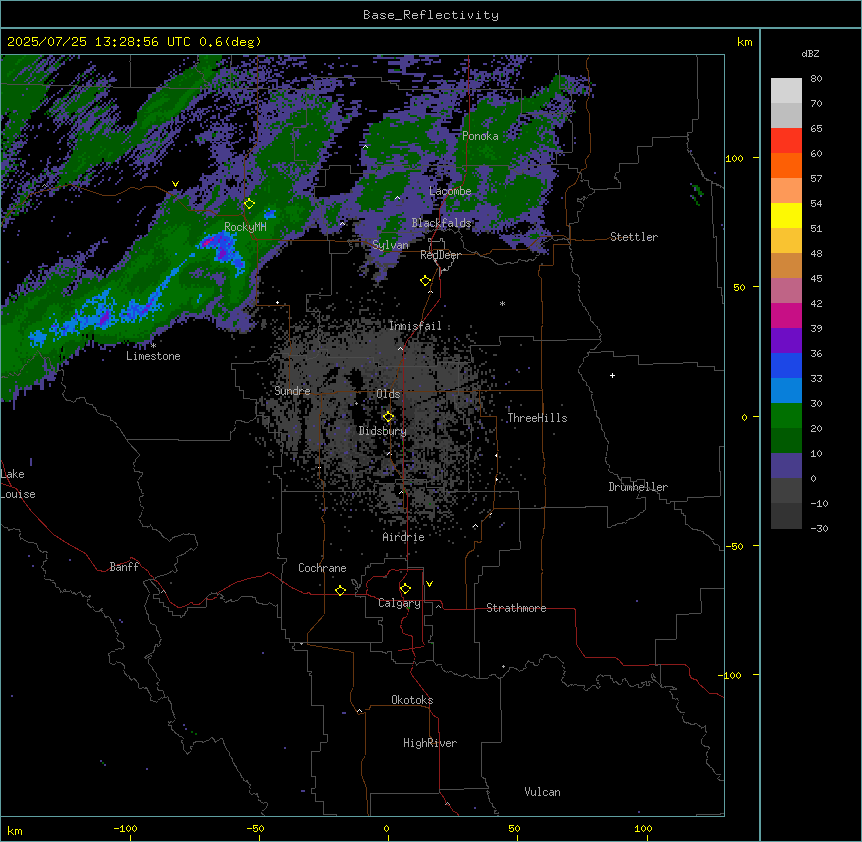Click the Cochrane town label
Screen dimensions: 862x842
[x=322, y=568]
